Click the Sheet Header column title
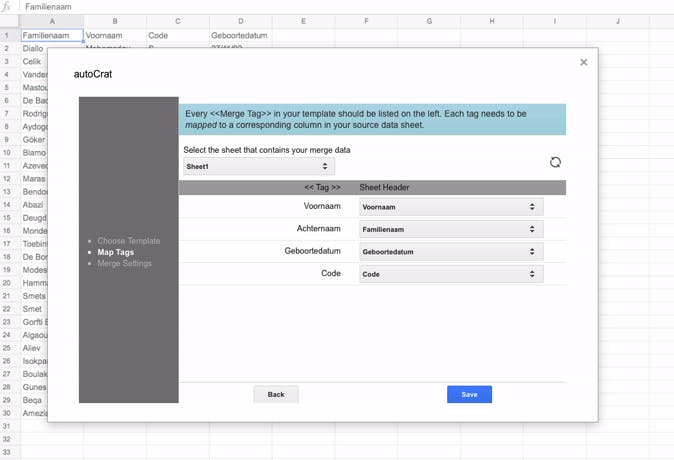 coord(384,187)
